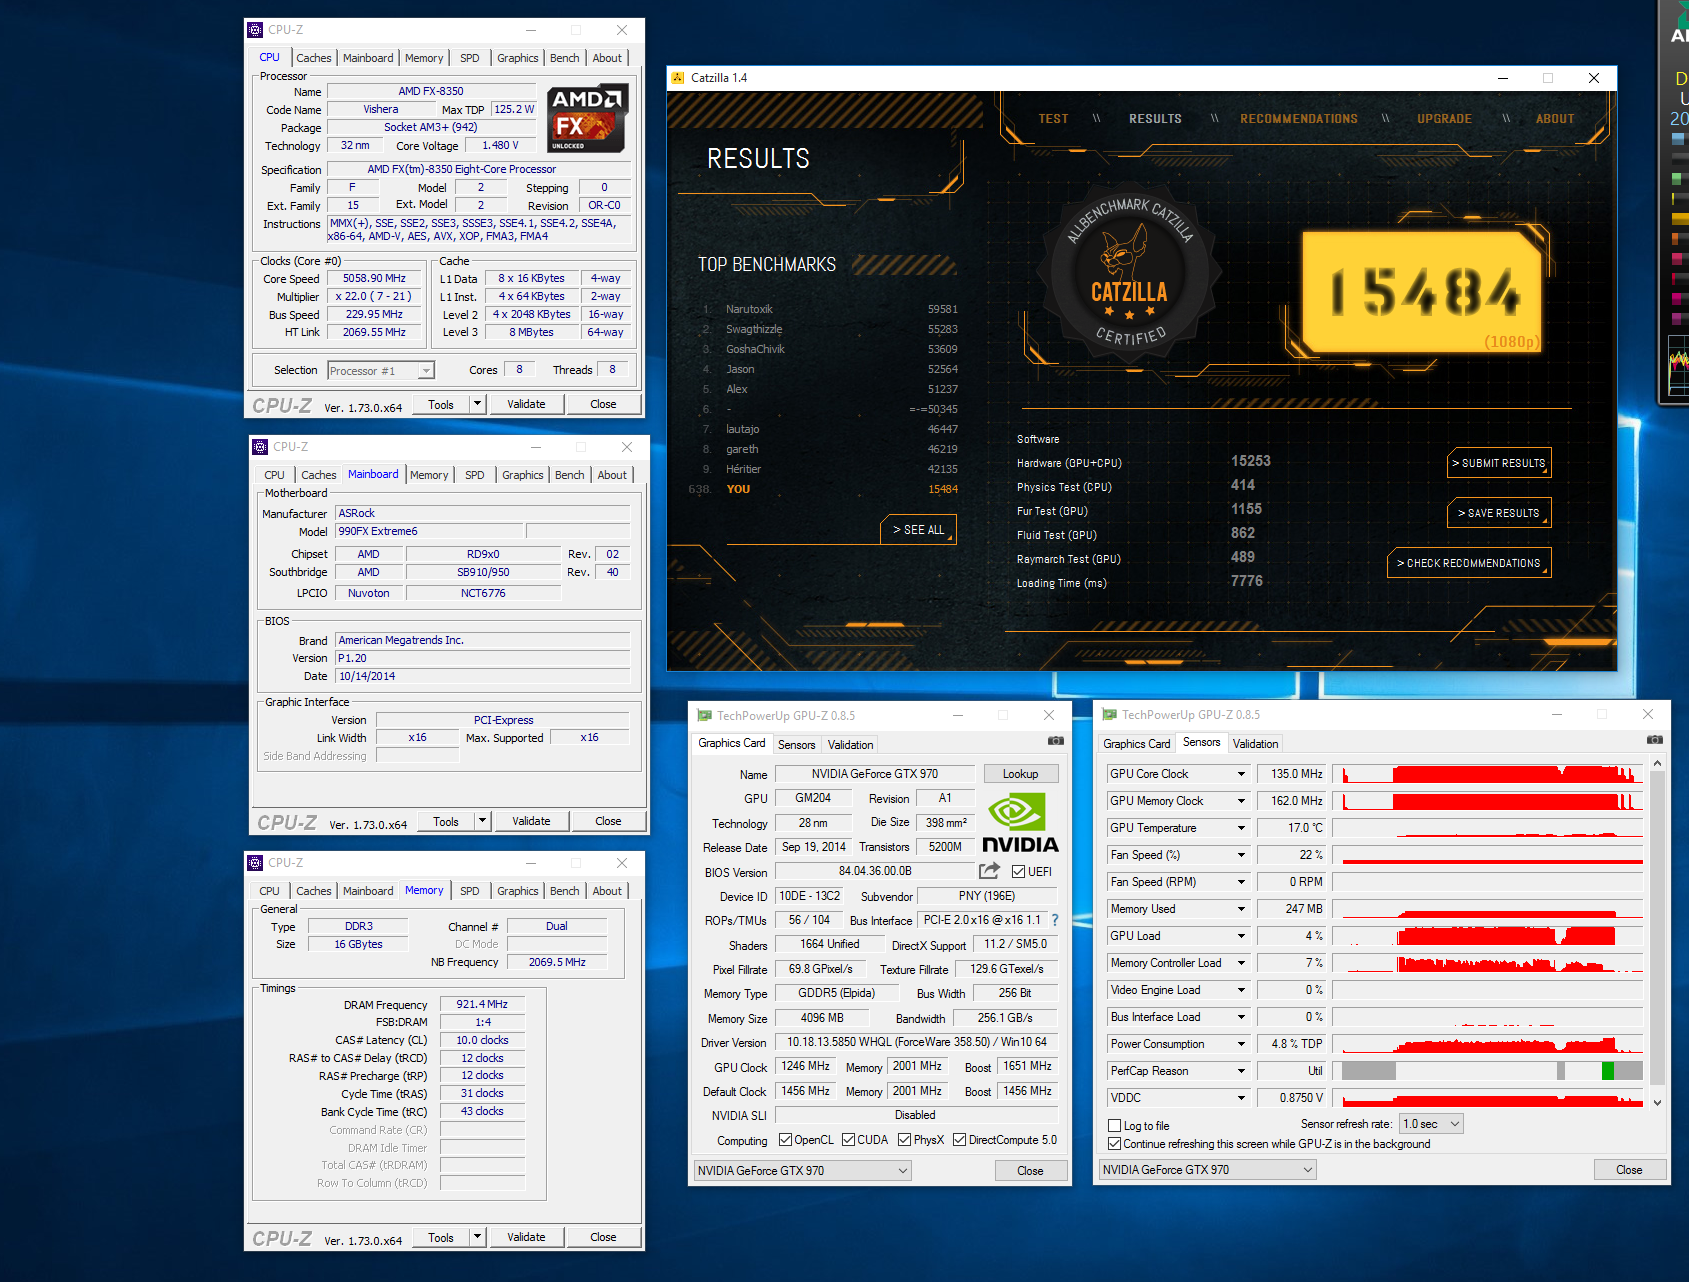
Task: Click the CPU-Z title icon in Memory window
Action: (x=256, y=863)
